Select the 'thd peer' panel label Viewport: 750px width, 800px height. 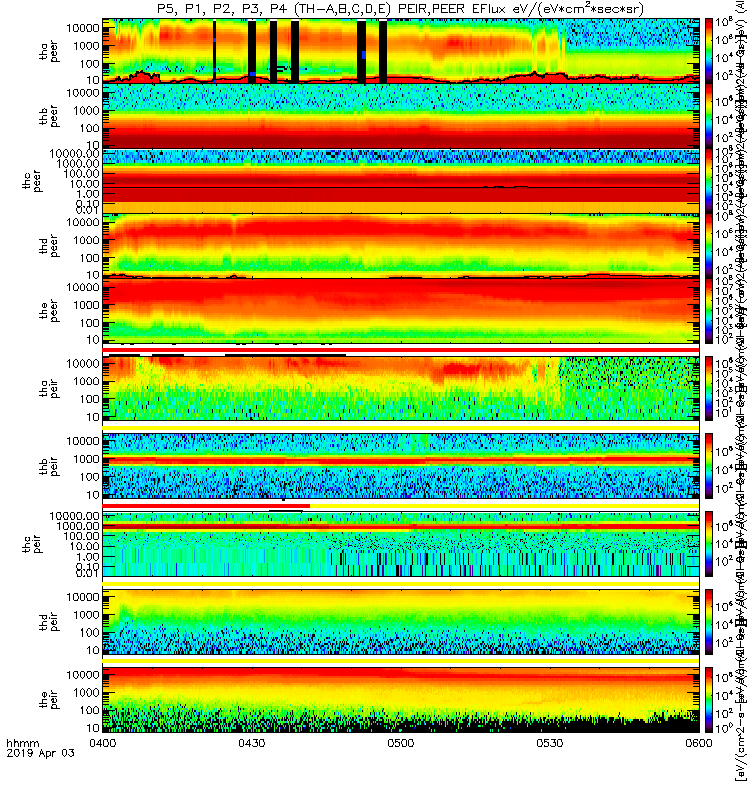tap(49, 246)
